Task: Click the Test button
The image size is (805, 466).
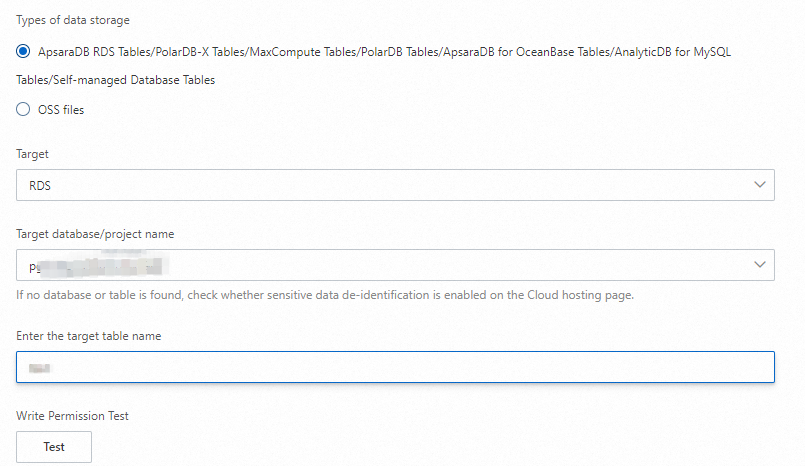Action: pos(54,447)
